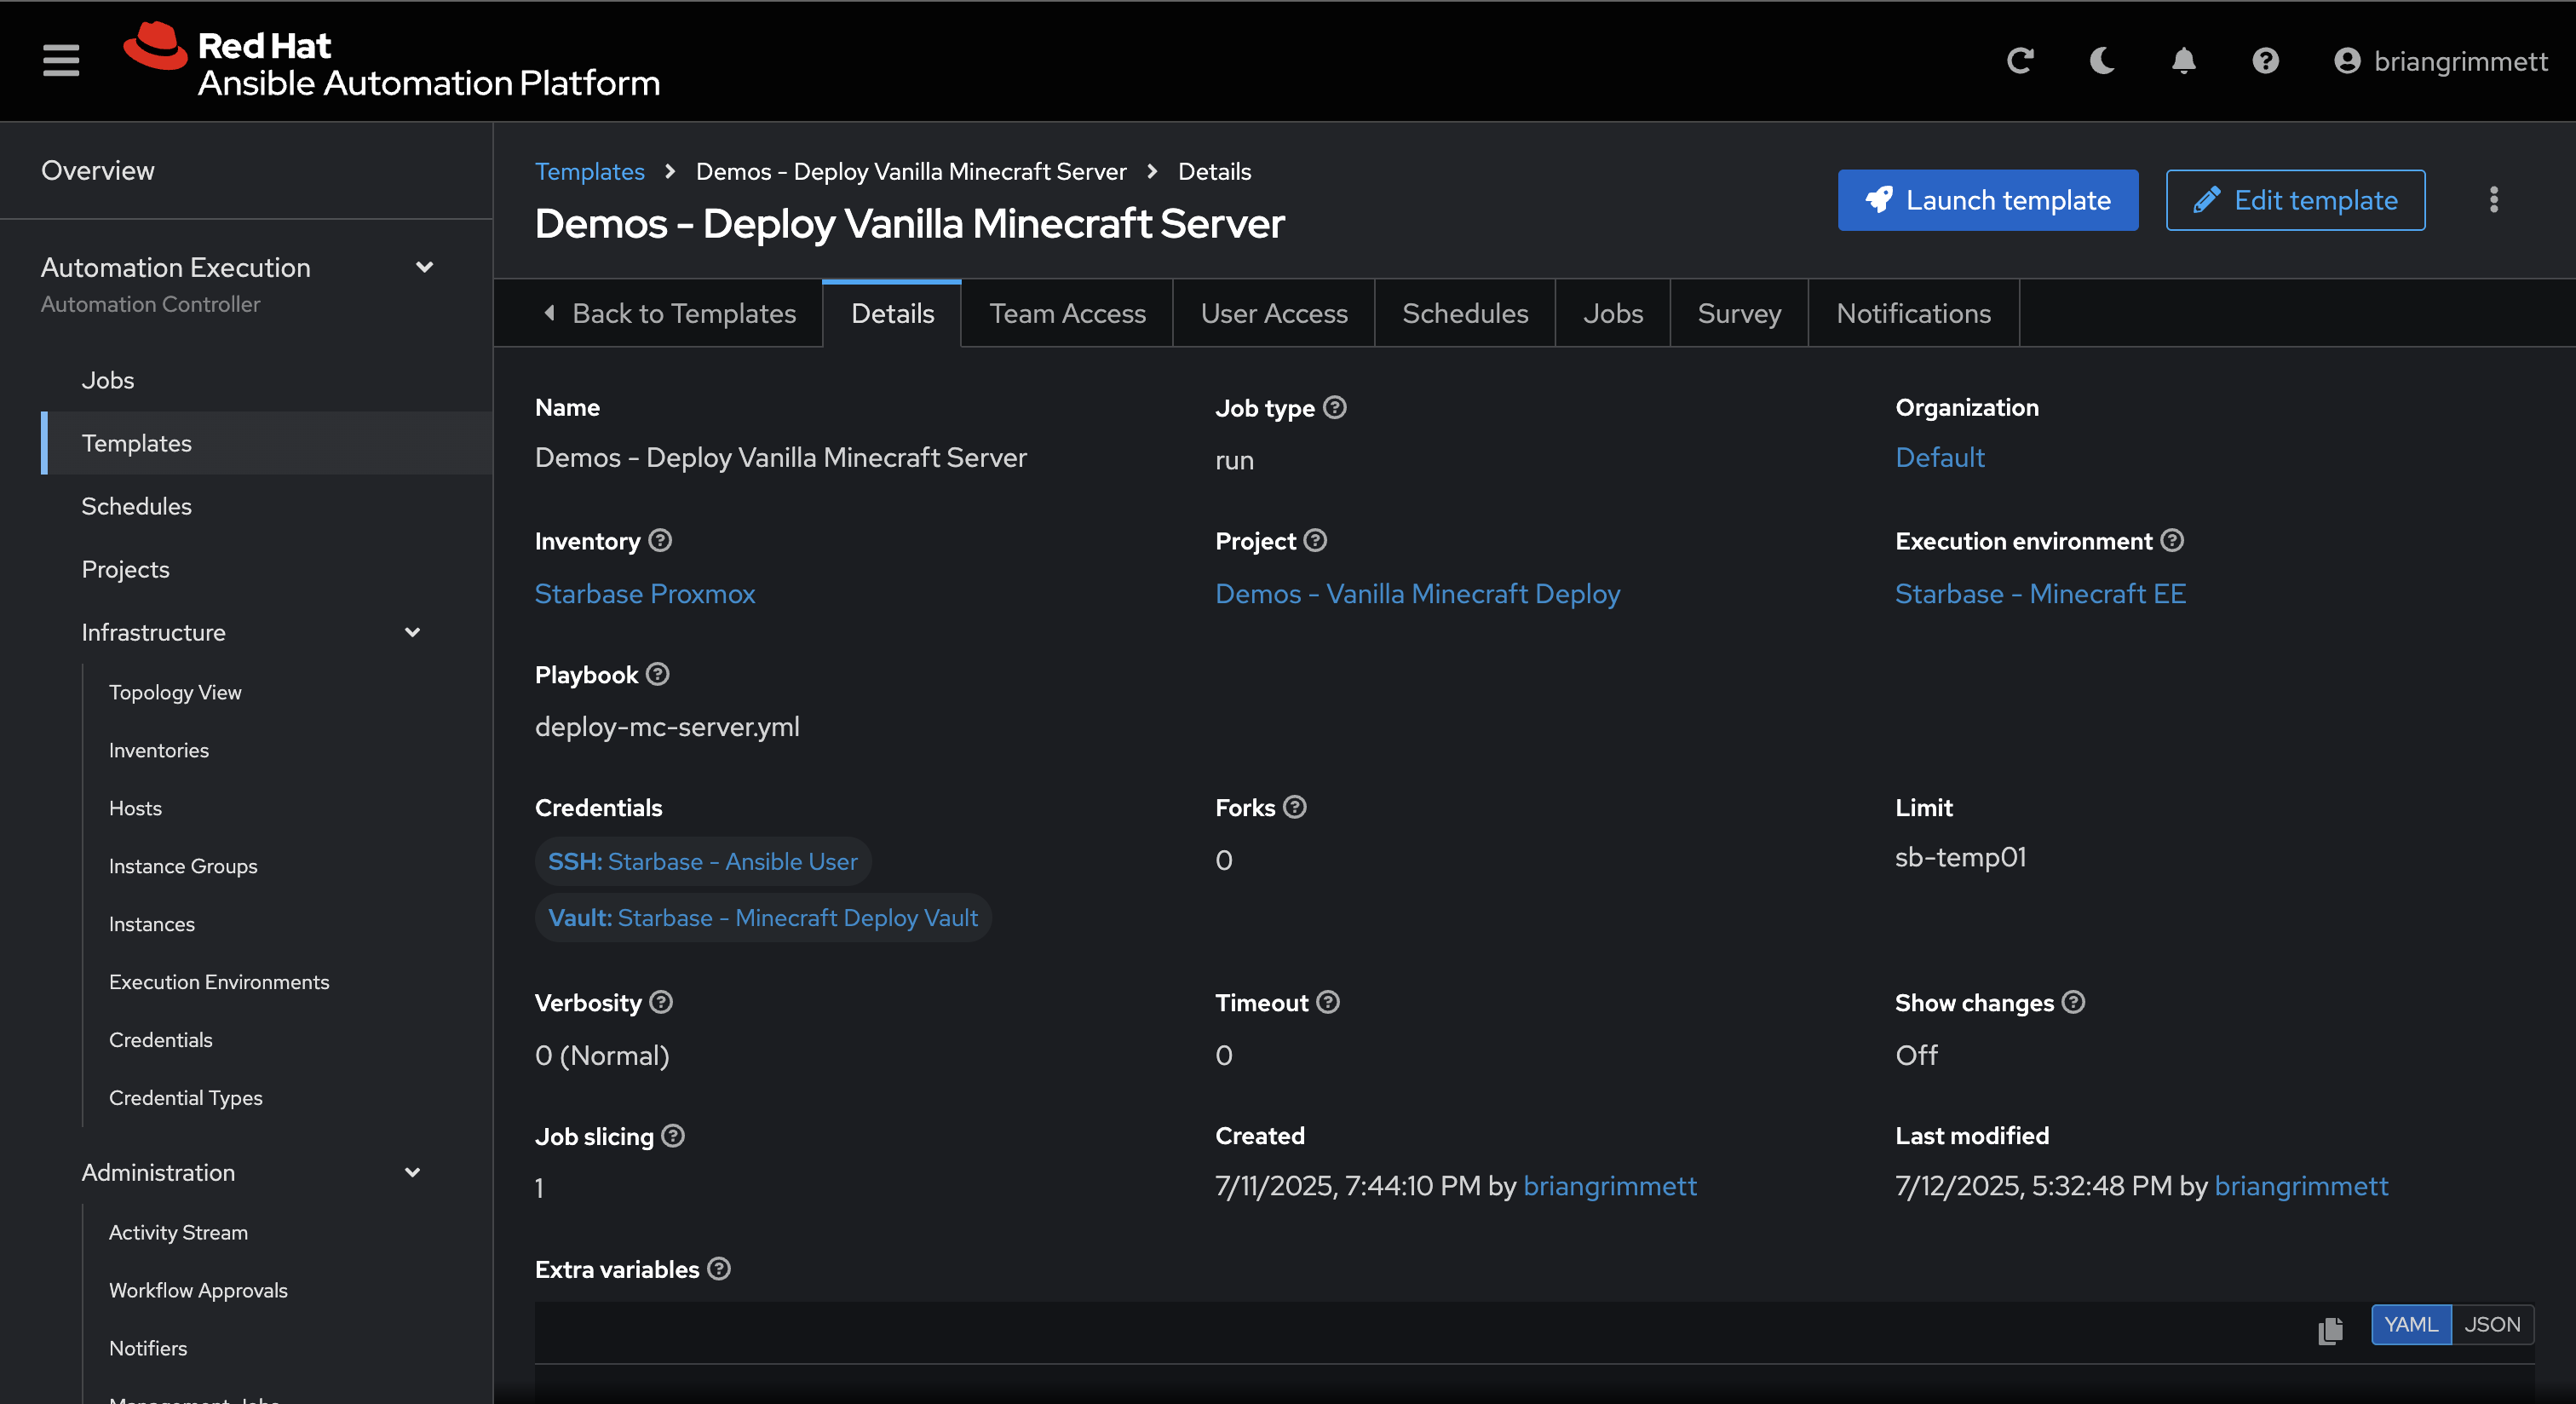Open briangrimmett link under Created
The image size is (2576, 1404).
(1609, 1186)
